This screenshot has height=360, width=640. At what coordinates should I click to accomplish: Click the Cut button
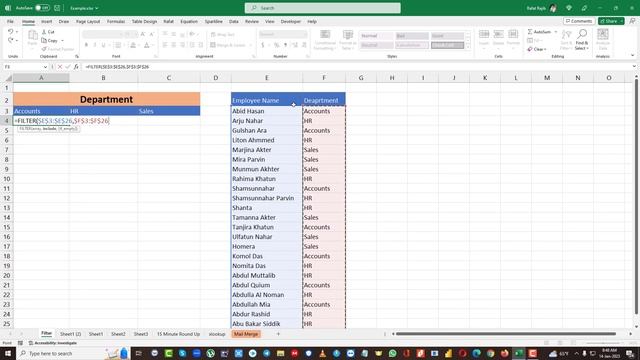coord(48,32)
